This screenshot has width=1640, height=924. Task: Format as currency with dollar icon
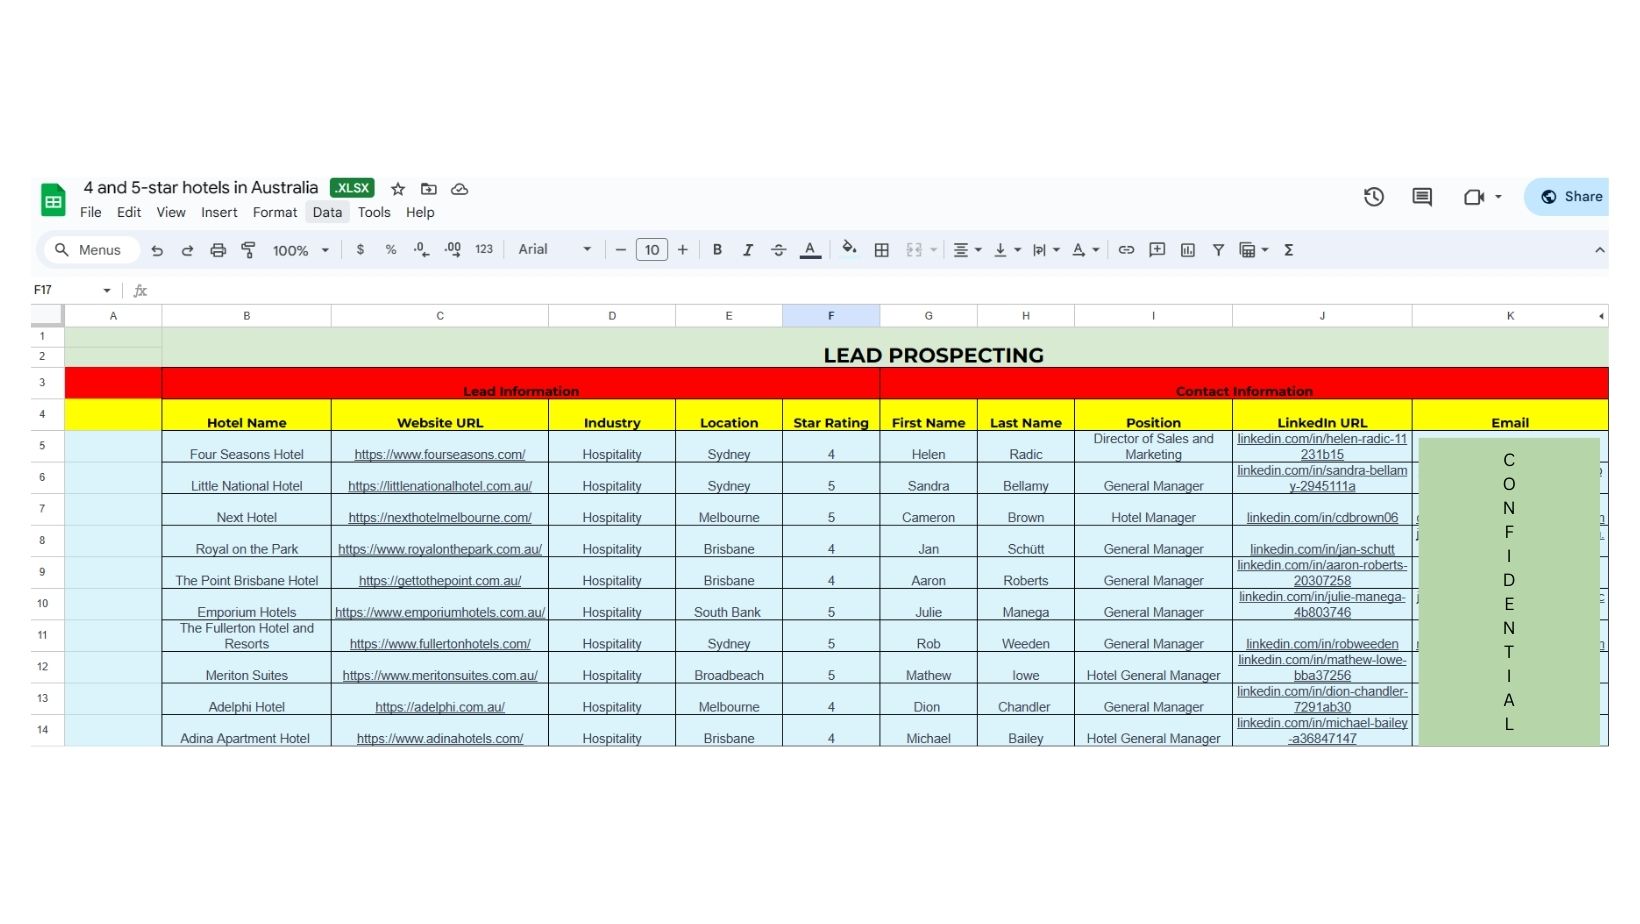[360, 250]
